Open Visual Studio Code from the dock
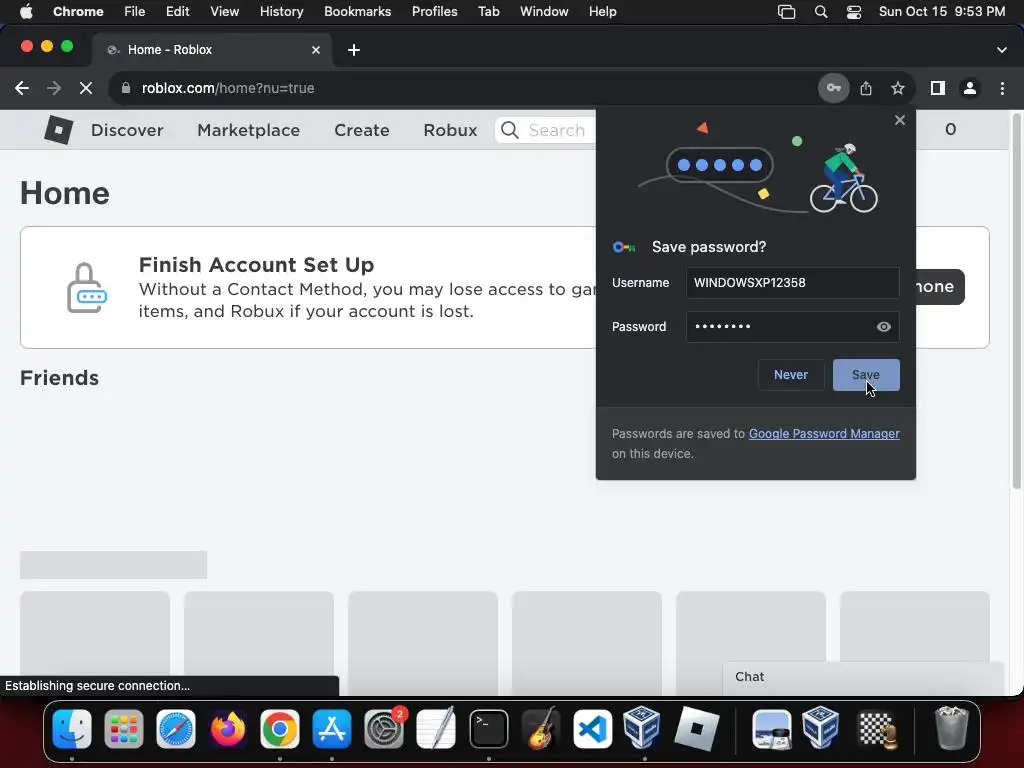 pyautogui.click(x=592, y=729)
